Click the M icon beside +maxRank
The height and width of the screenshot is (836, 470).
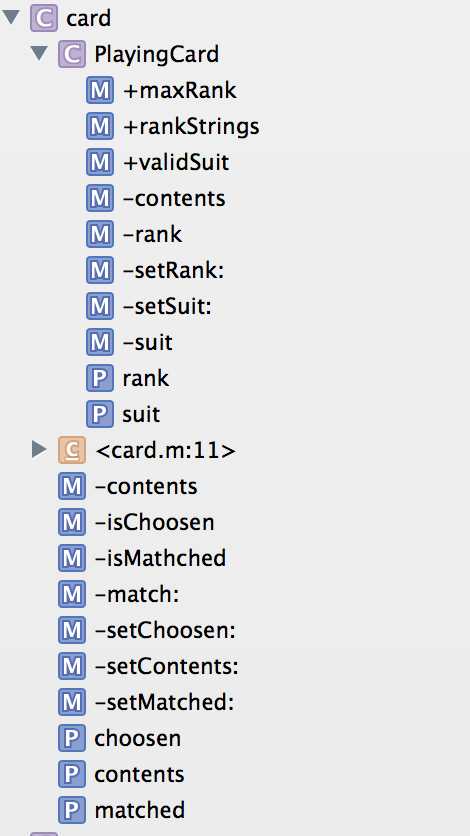click(100, 90)
